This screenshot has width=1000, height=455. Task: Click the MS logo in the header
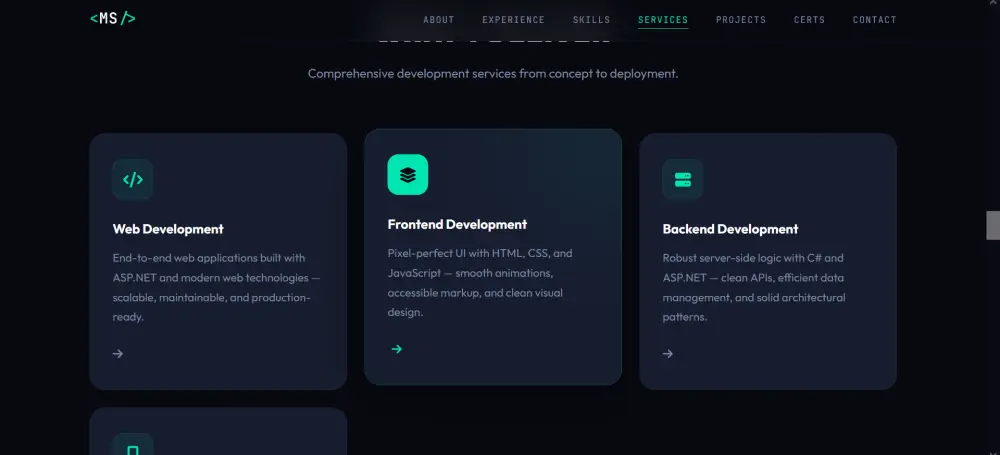tap(113, 19)
